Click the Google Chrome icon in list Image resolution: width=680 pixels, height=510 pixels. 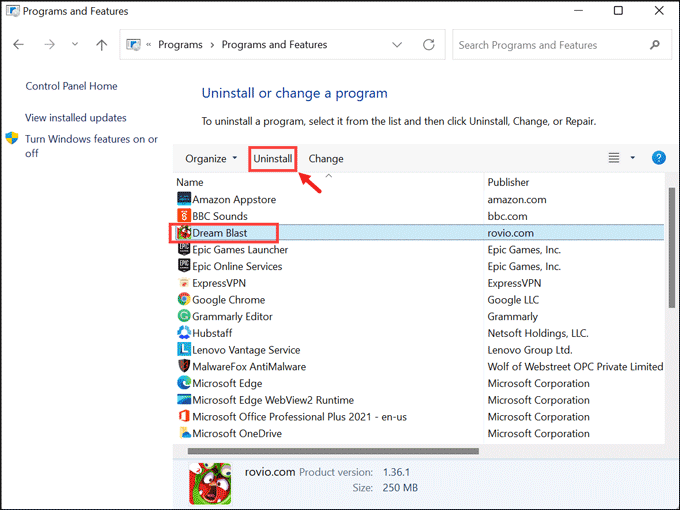(x=184, y=300)
